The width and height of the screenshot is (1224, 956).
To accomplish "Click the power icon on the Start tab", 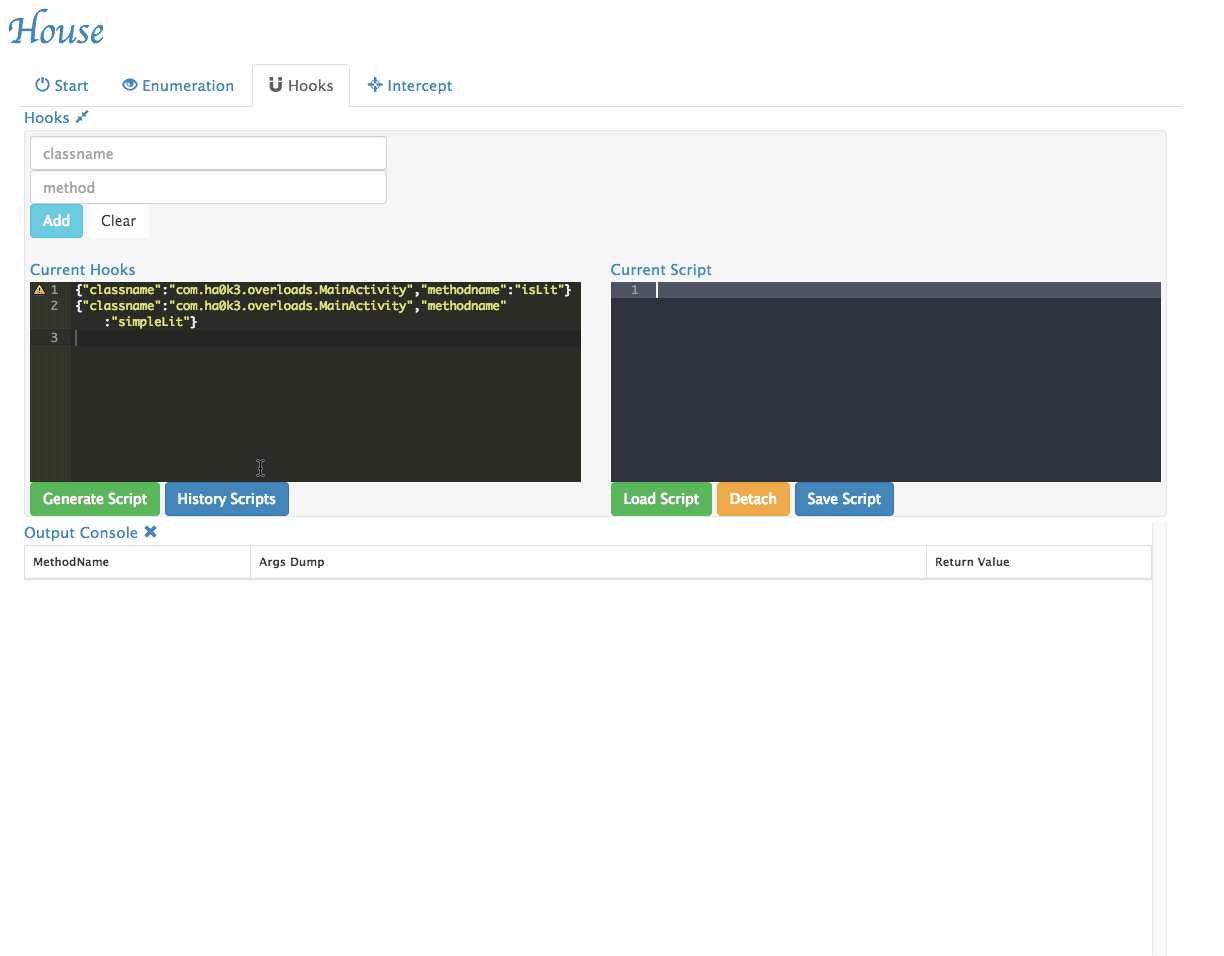I will pos(40,85).
